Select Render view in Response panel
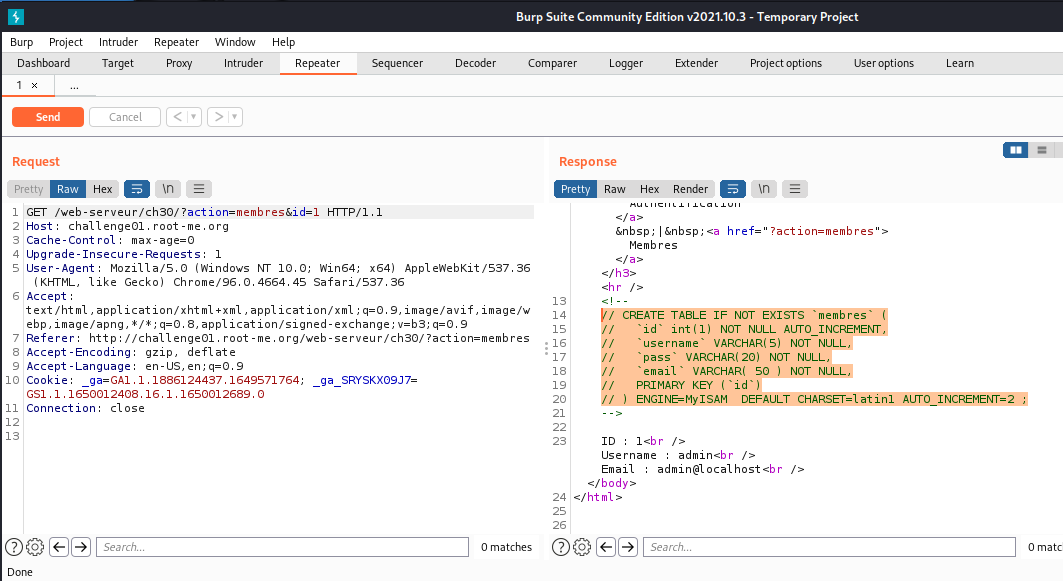Image resolution: width=1063 pixels, height=581 pixels. click(x=690, y=189)
